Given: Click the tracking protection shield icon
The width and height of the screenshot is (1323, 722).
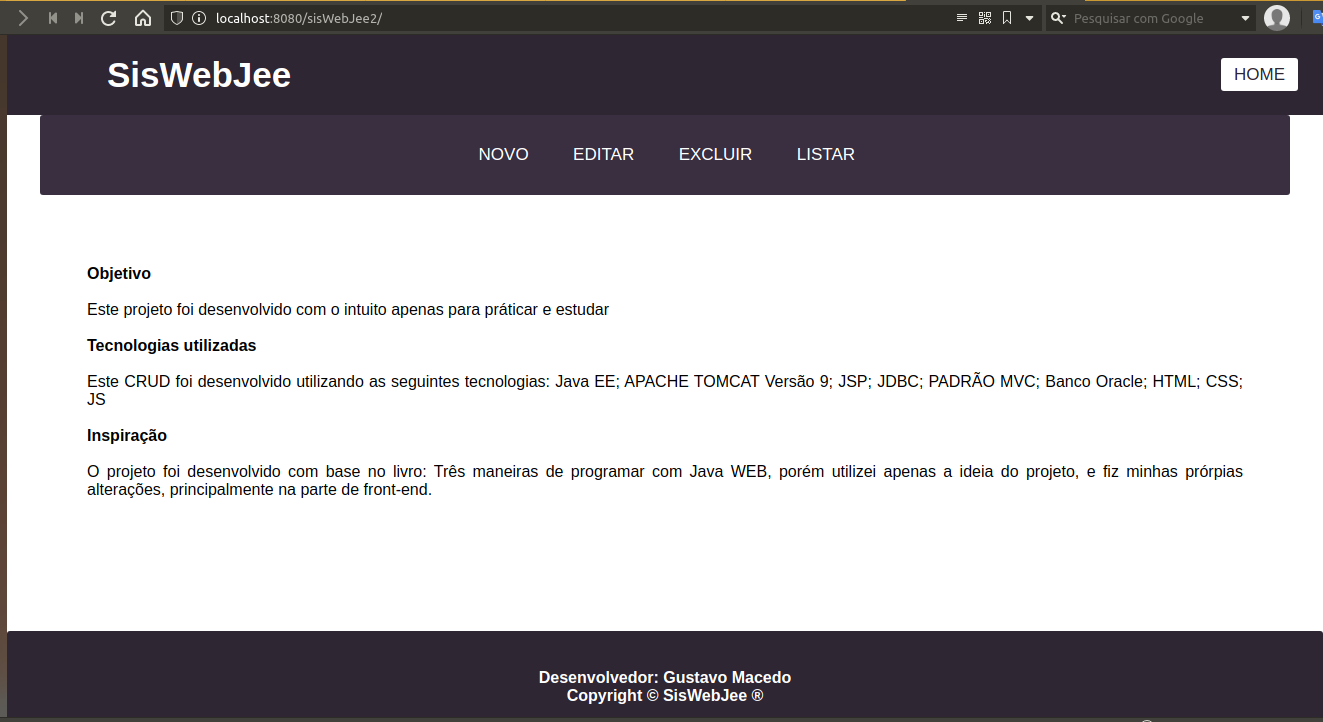Looking at the screenshot, I should [x=177, y=17].
